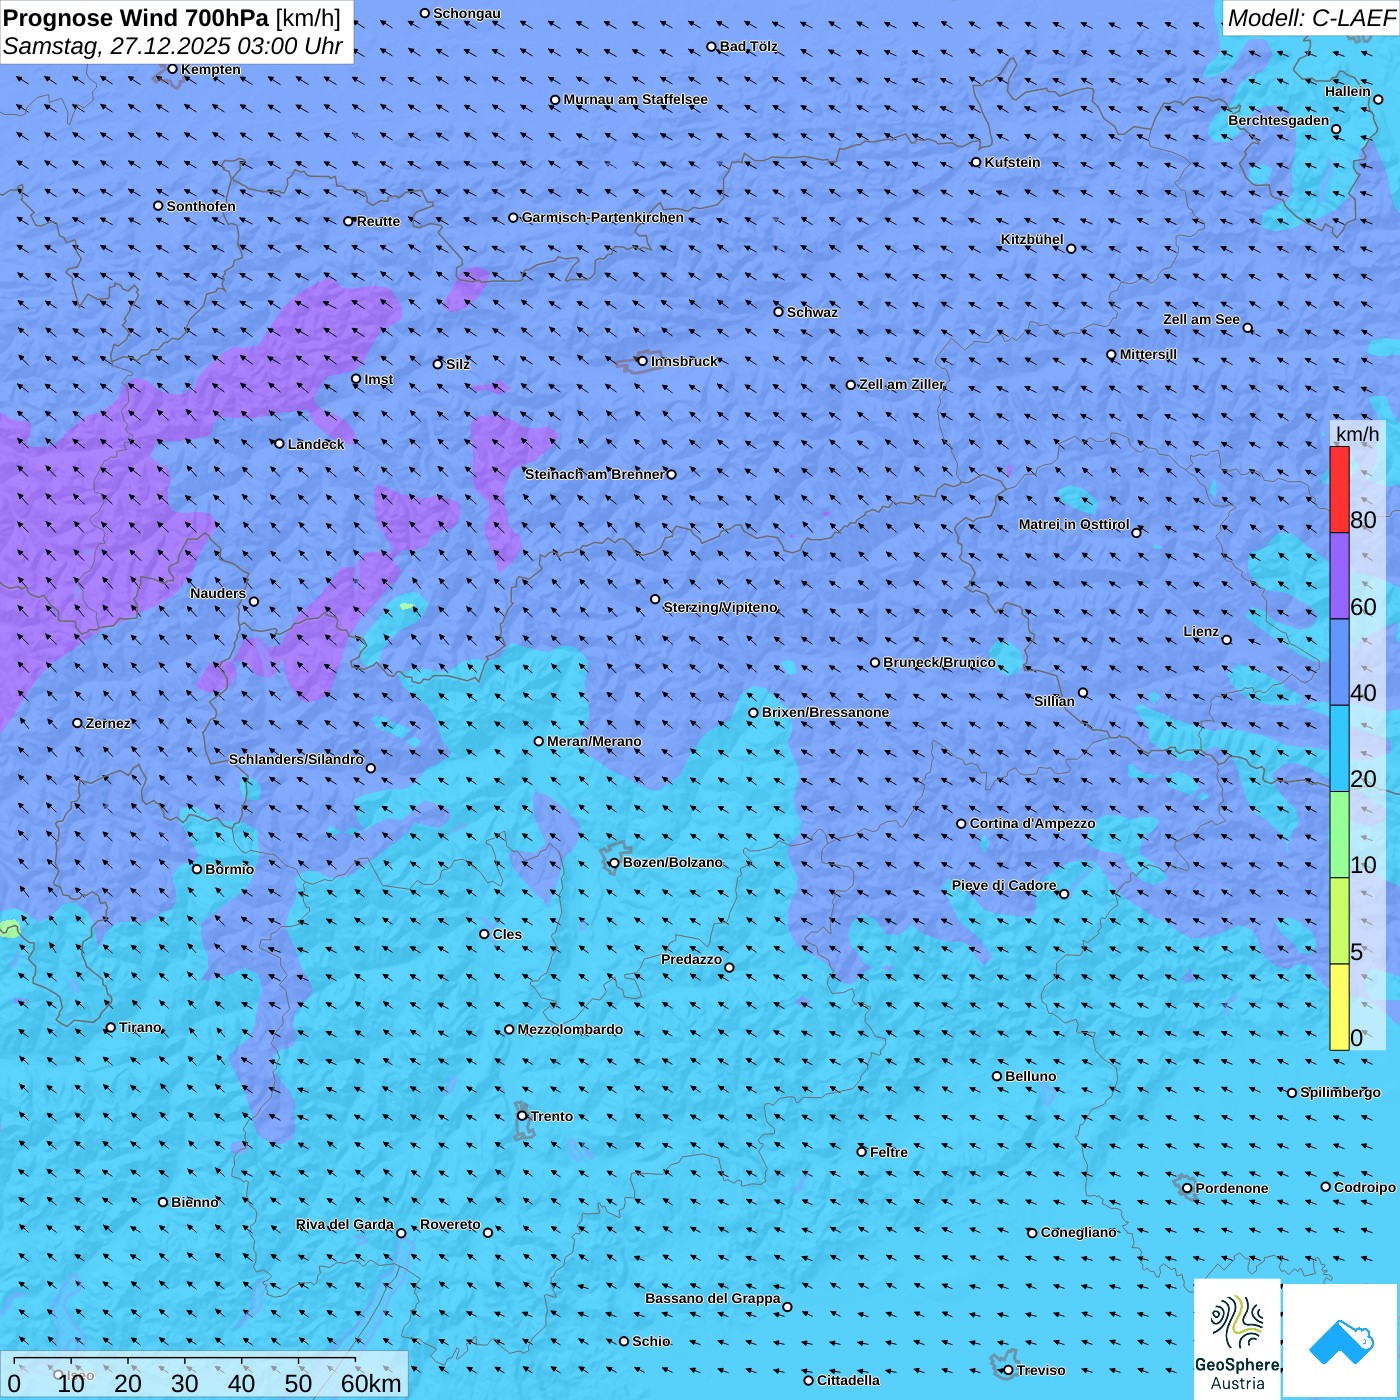Click the 'Pieve di Cadore' label

[1004, 885]
